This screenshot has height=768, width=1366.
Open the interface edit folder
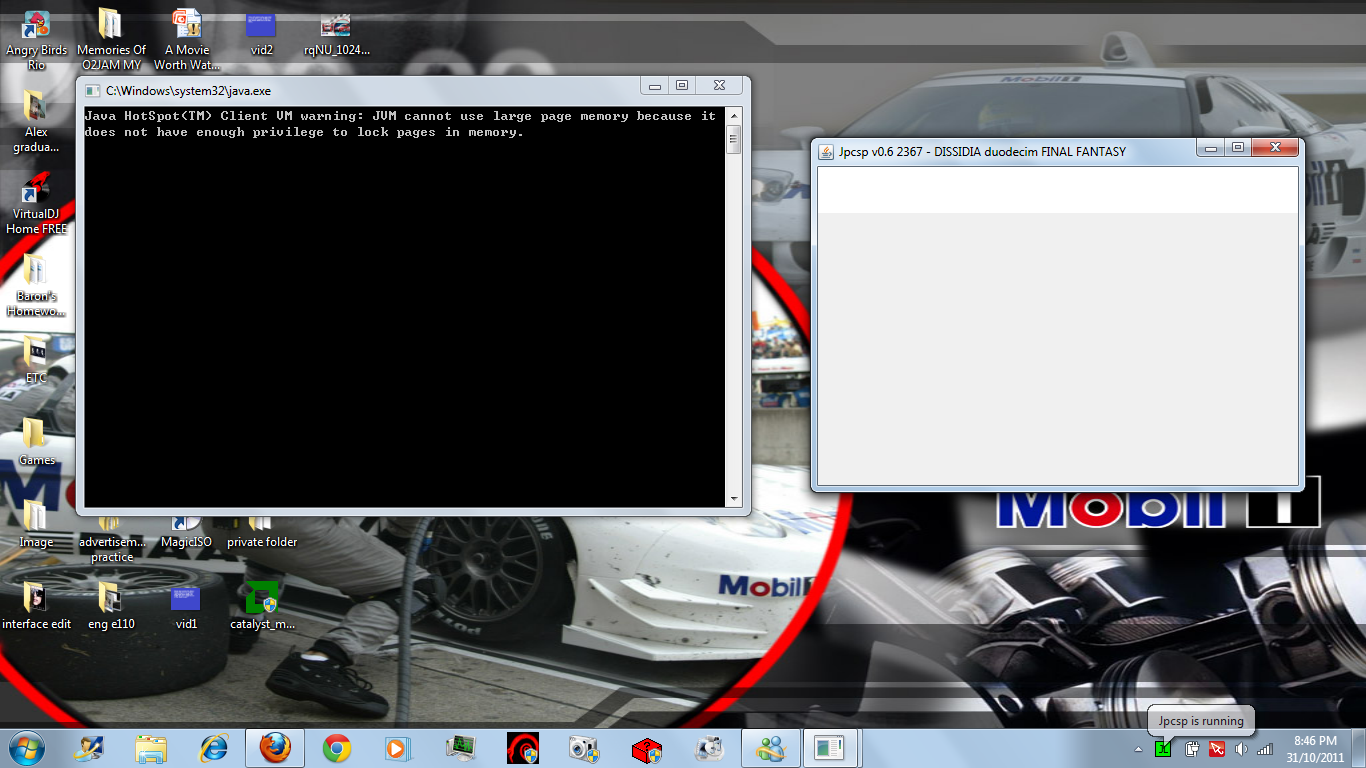[36, 606]
